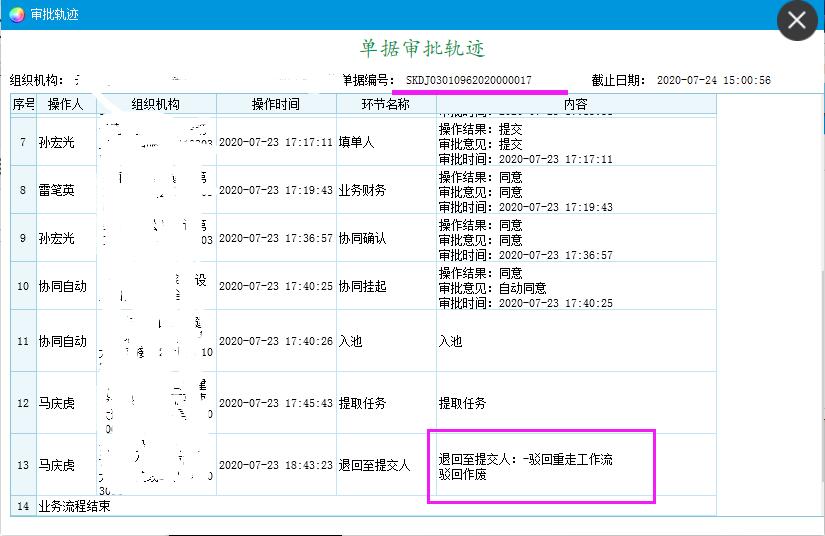Screen dimensions: 825x536
Task: Close the dialog with the X button
Action: [797, 20]
